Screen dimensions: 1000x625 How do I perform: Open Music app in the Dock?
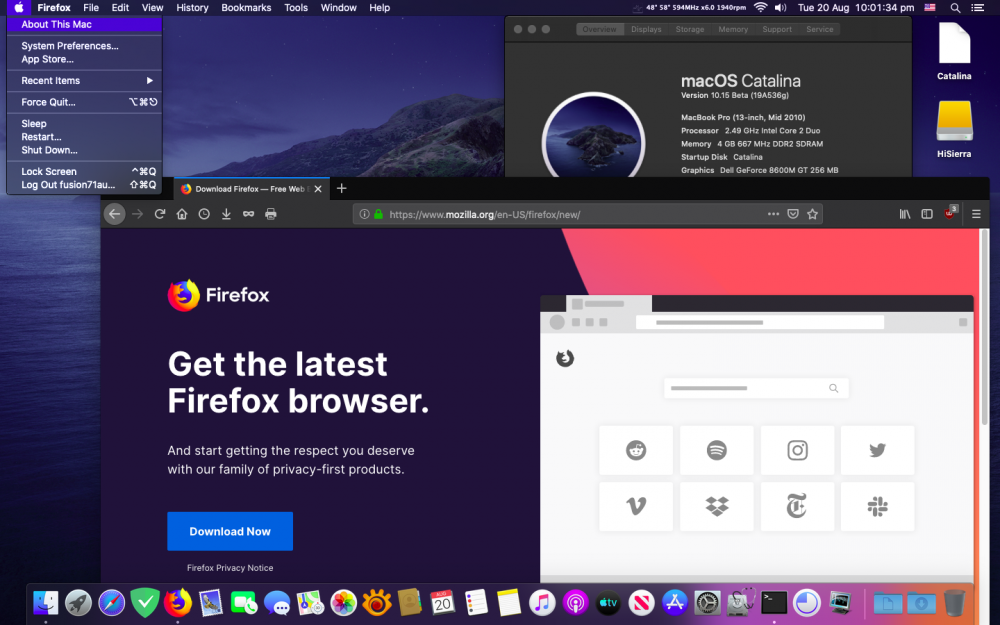coord(542,603)
